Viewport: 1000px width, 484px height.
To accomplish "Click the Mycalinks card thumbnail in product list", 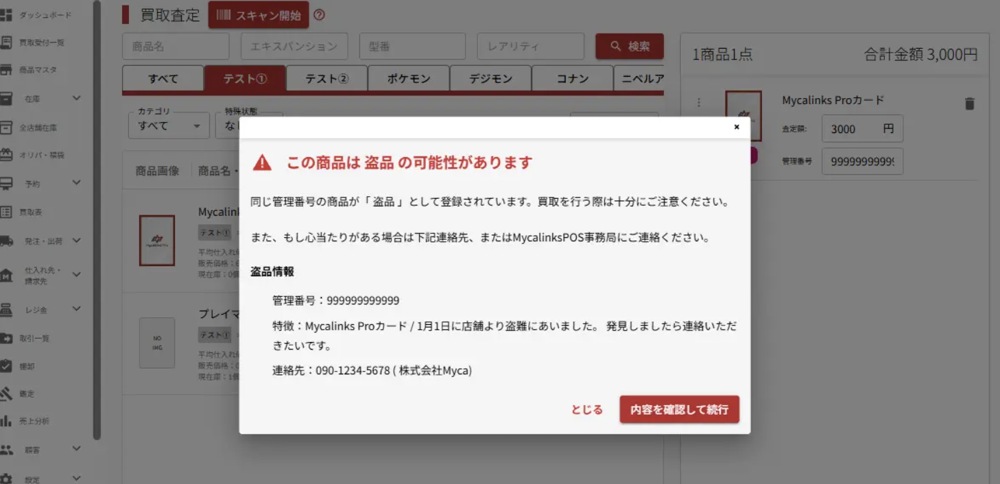I will (x=157, y=240).
